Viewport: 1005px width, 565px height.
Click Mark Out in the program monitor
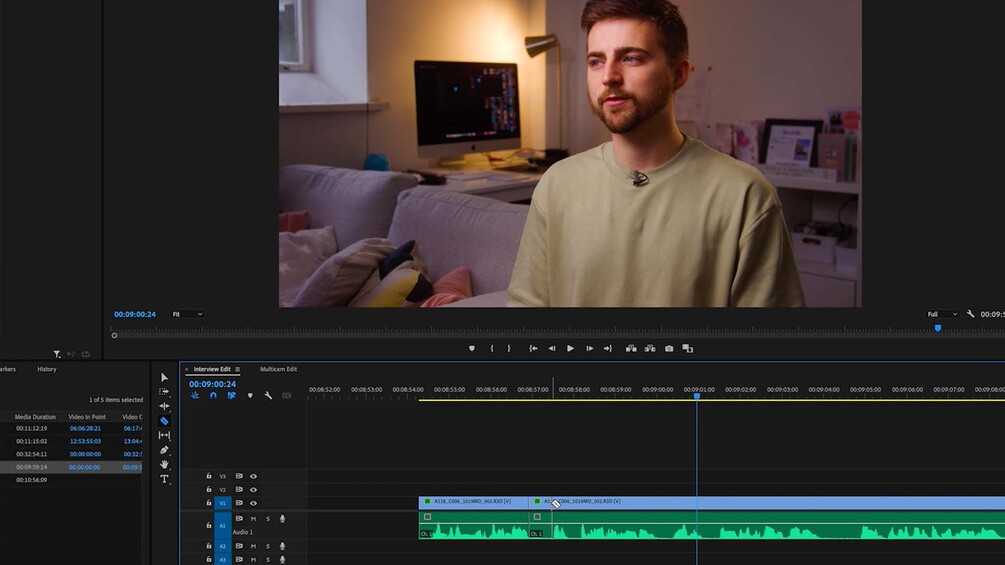click(x=509, y=348)
